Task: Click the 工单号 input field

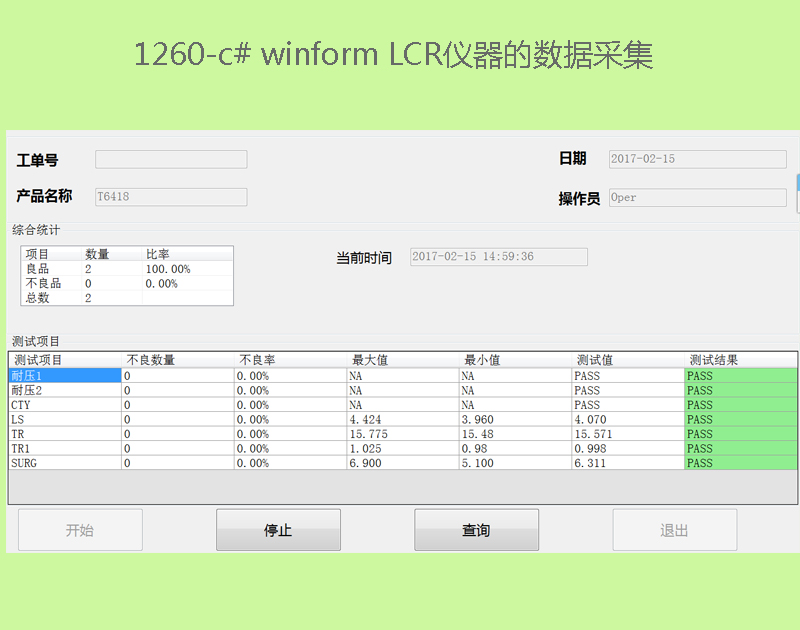Action: (171, 160)
